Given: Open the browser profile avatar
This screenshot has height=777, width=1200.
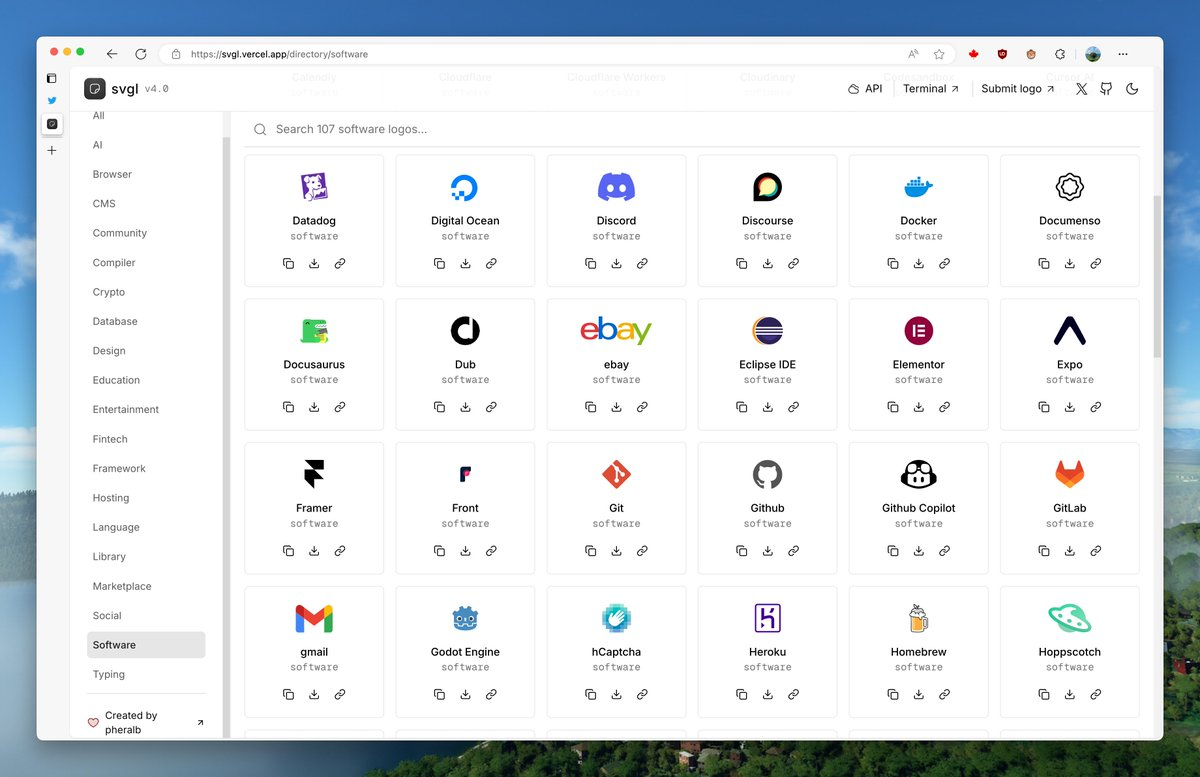Looking at the screenshot, I should [x=1093, y=54].
